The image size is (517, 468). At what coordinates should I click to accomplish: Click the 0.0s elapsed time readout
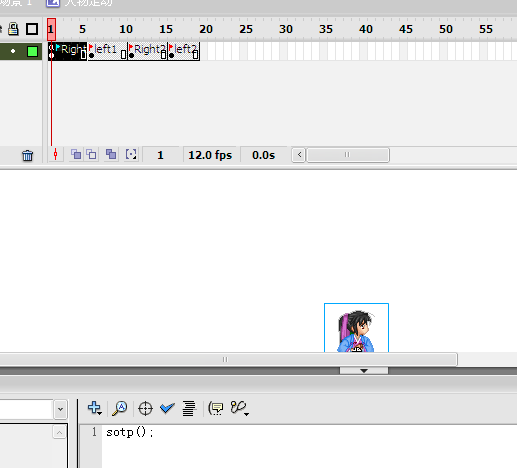[263, 155]
